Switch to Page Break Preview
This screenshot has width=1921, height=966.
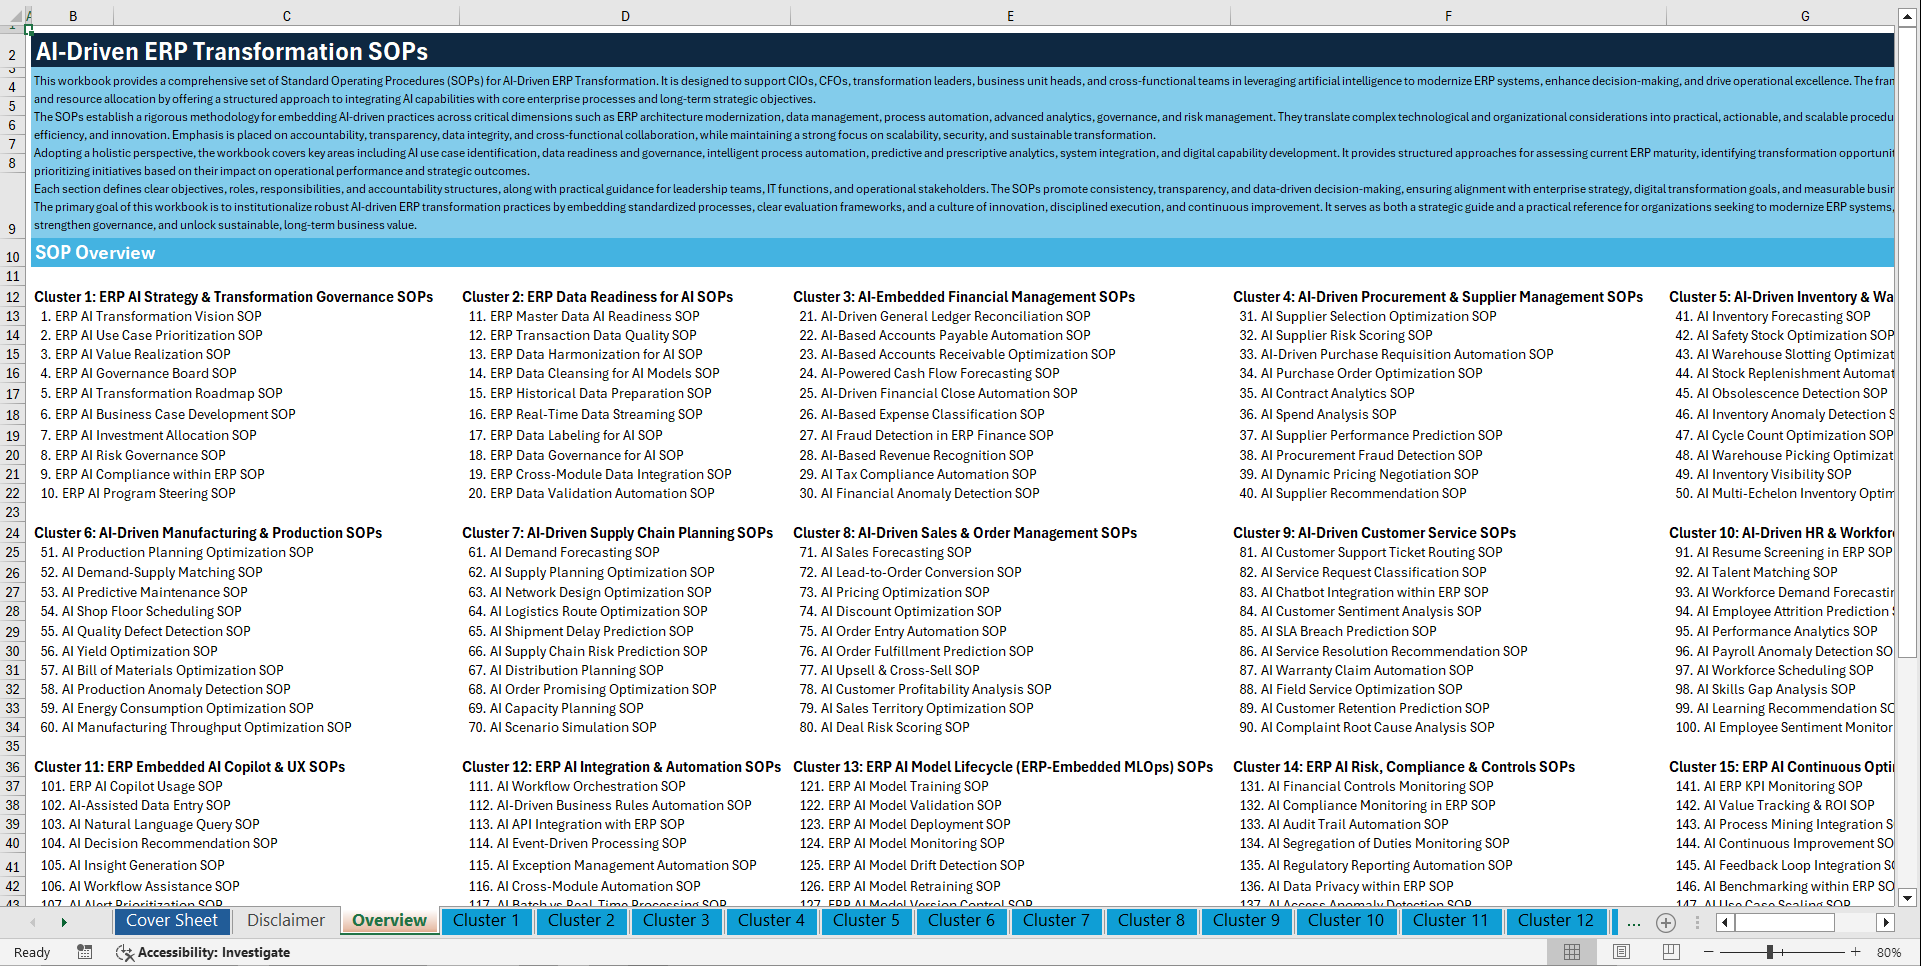1670,952
